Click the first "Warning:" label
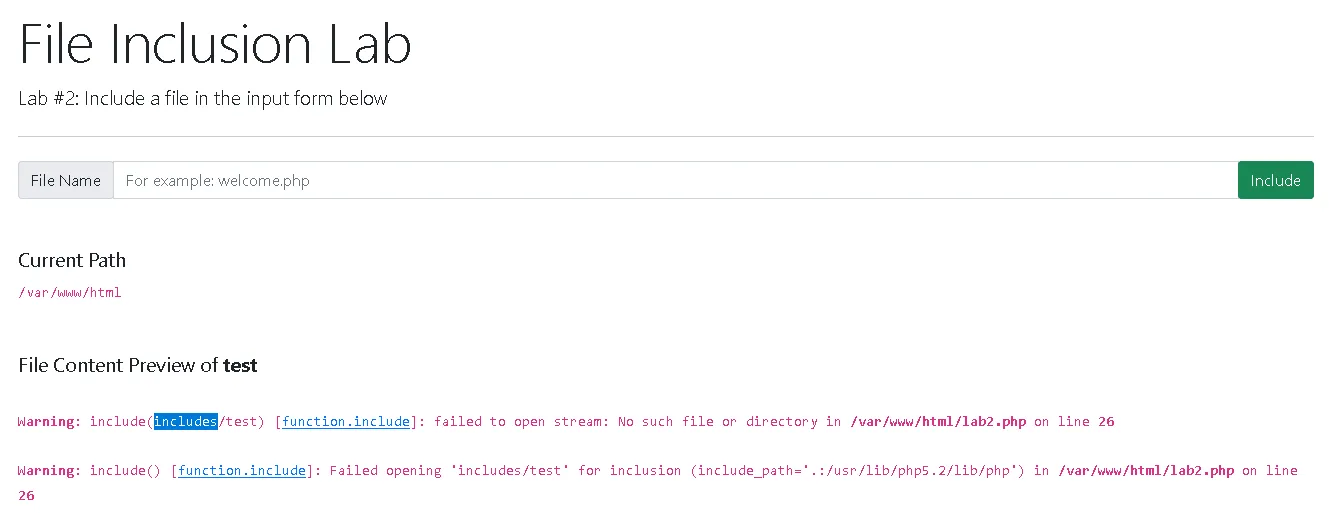Viewport: 1329px width, 513px height. pos(49,422)
